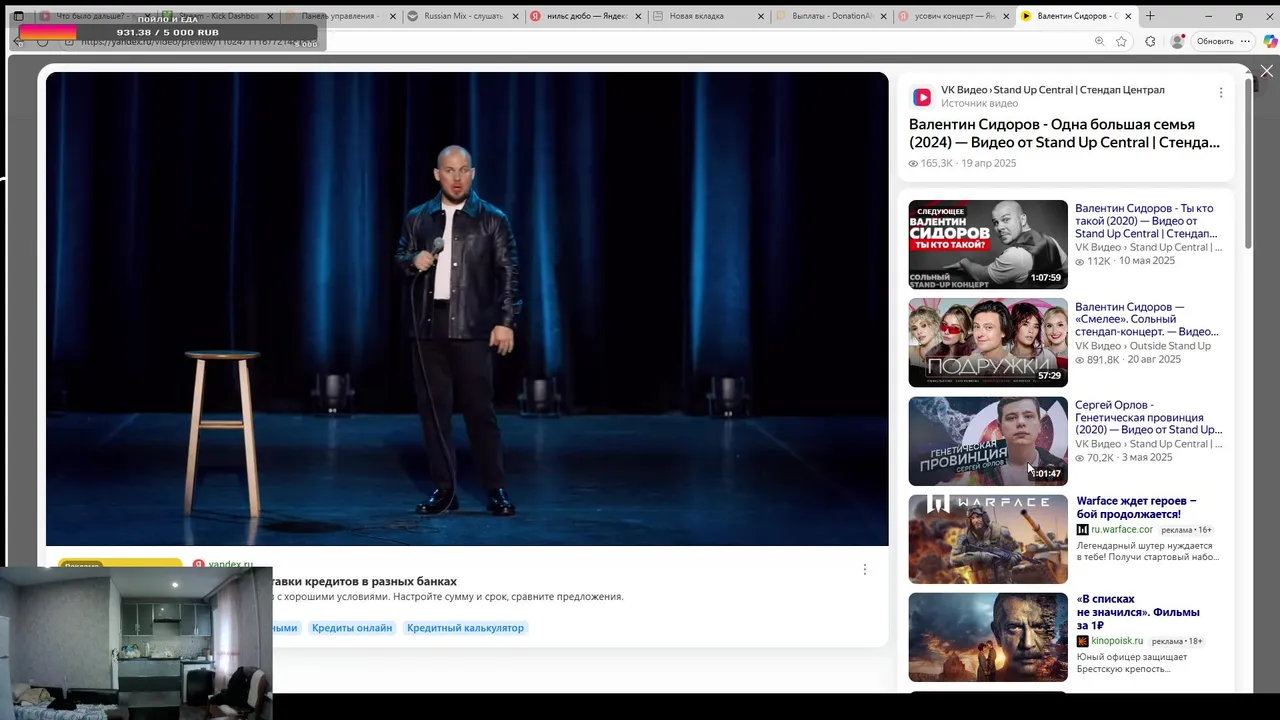The height and width of the screenshot is (720, 1280).
Task: Click the VK Video source logo icon
Action: coord(922,97)
